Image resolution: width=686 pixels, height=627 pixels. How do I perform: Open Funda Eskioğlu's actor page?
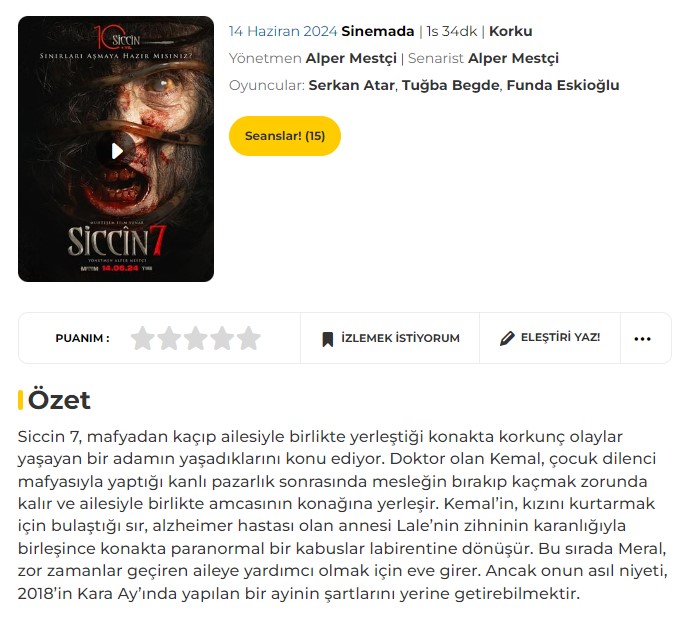coord(563,85)
